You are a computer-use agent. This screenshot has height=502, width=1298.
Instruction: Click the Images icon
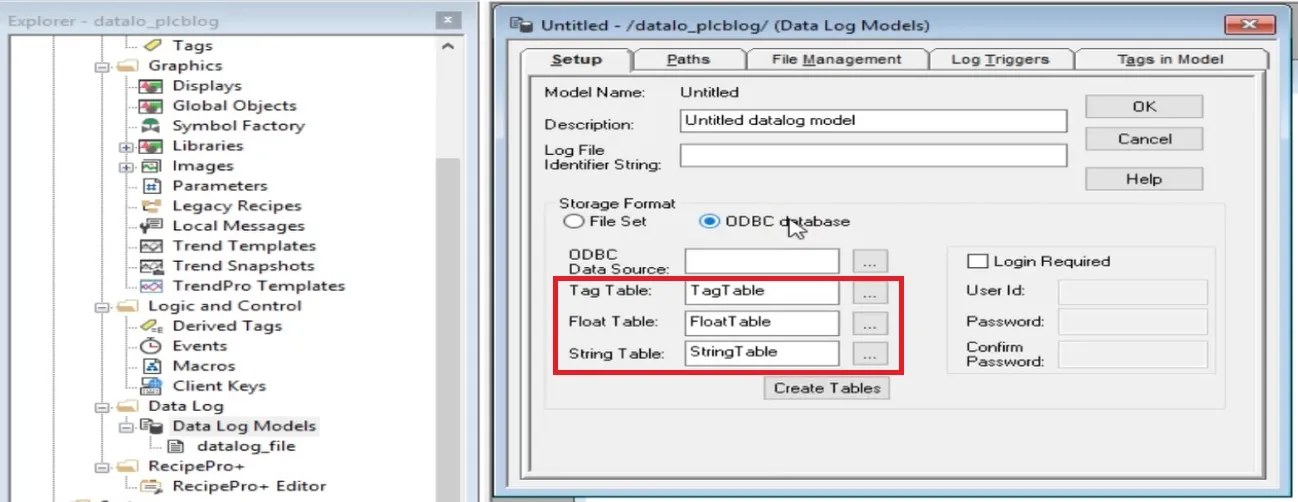coord(152,166)
